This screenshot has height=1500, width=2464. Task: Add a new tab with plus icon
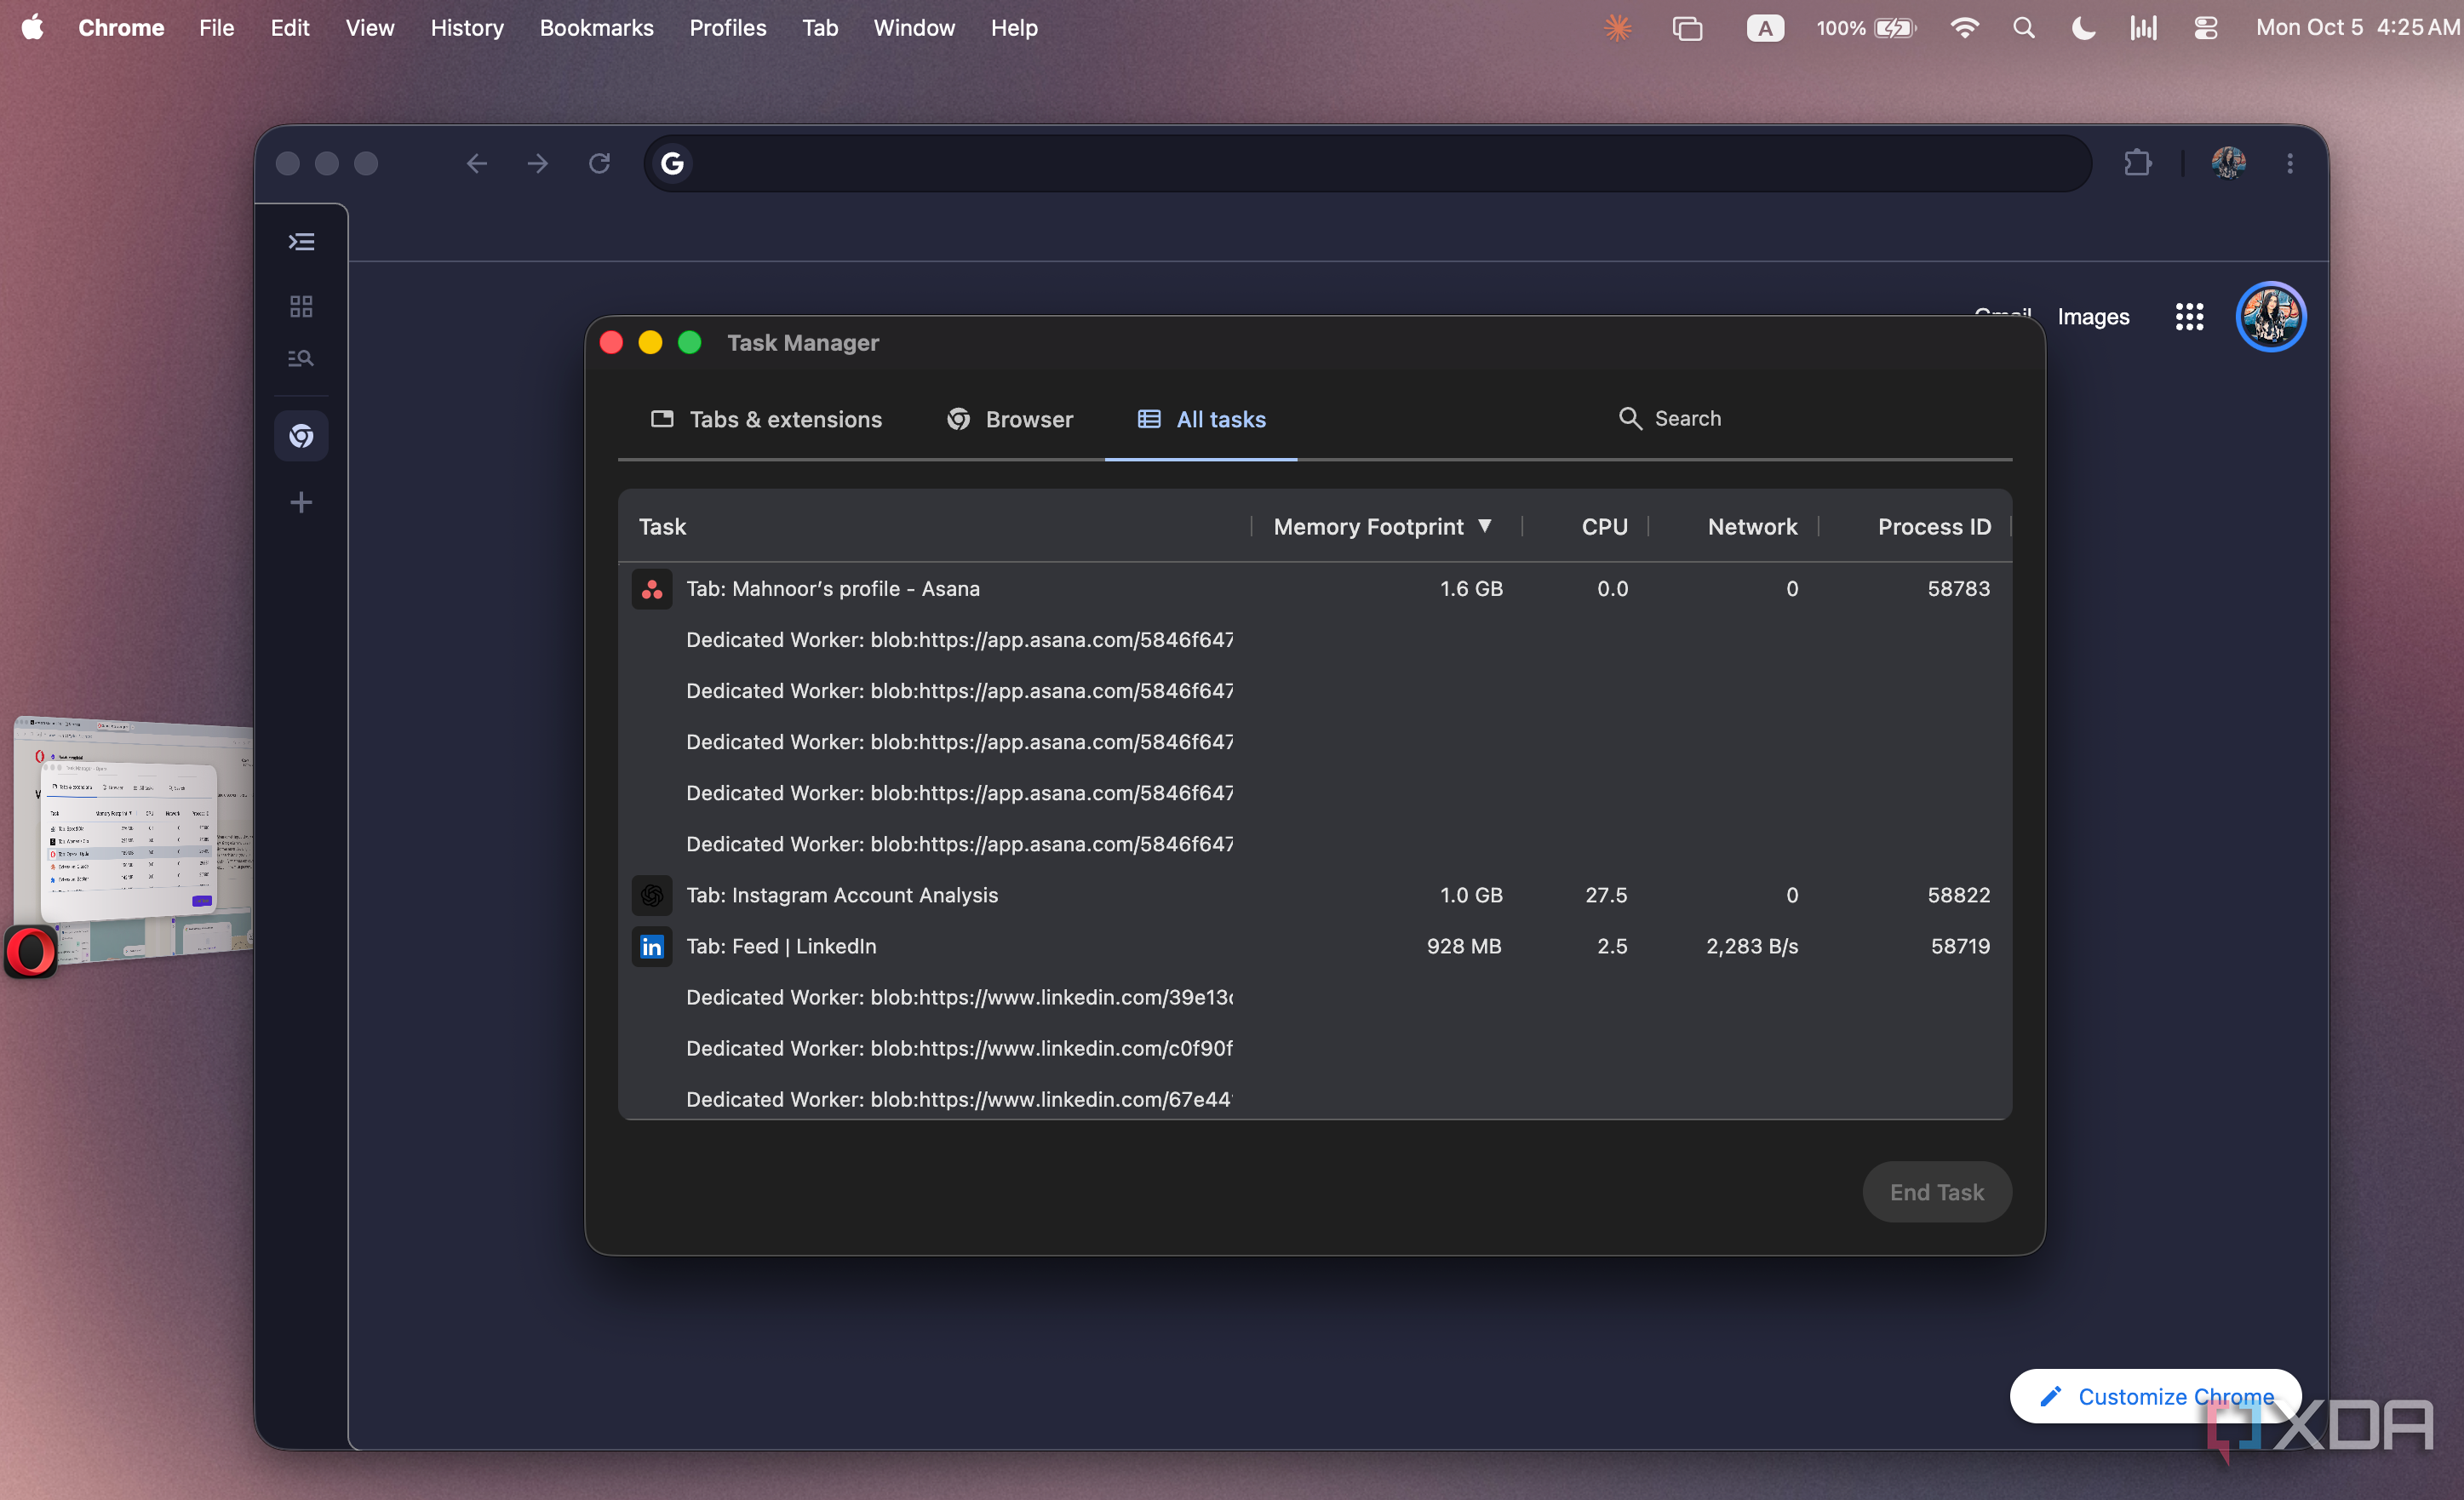[301, 502]
